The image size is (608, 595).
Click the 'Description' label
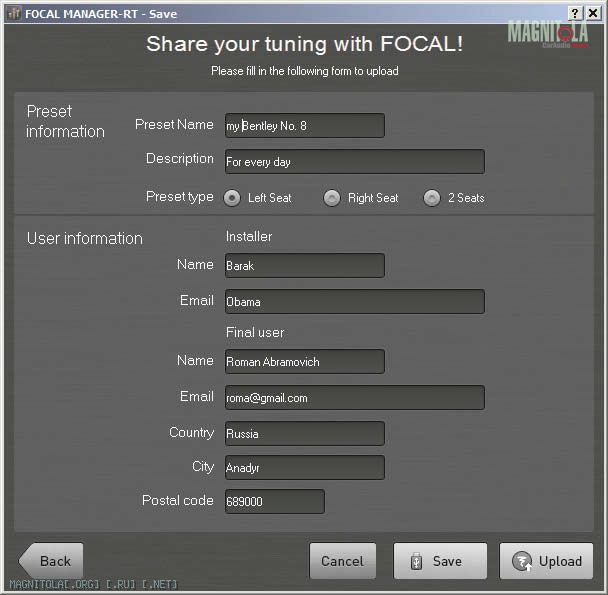(180, 159)
